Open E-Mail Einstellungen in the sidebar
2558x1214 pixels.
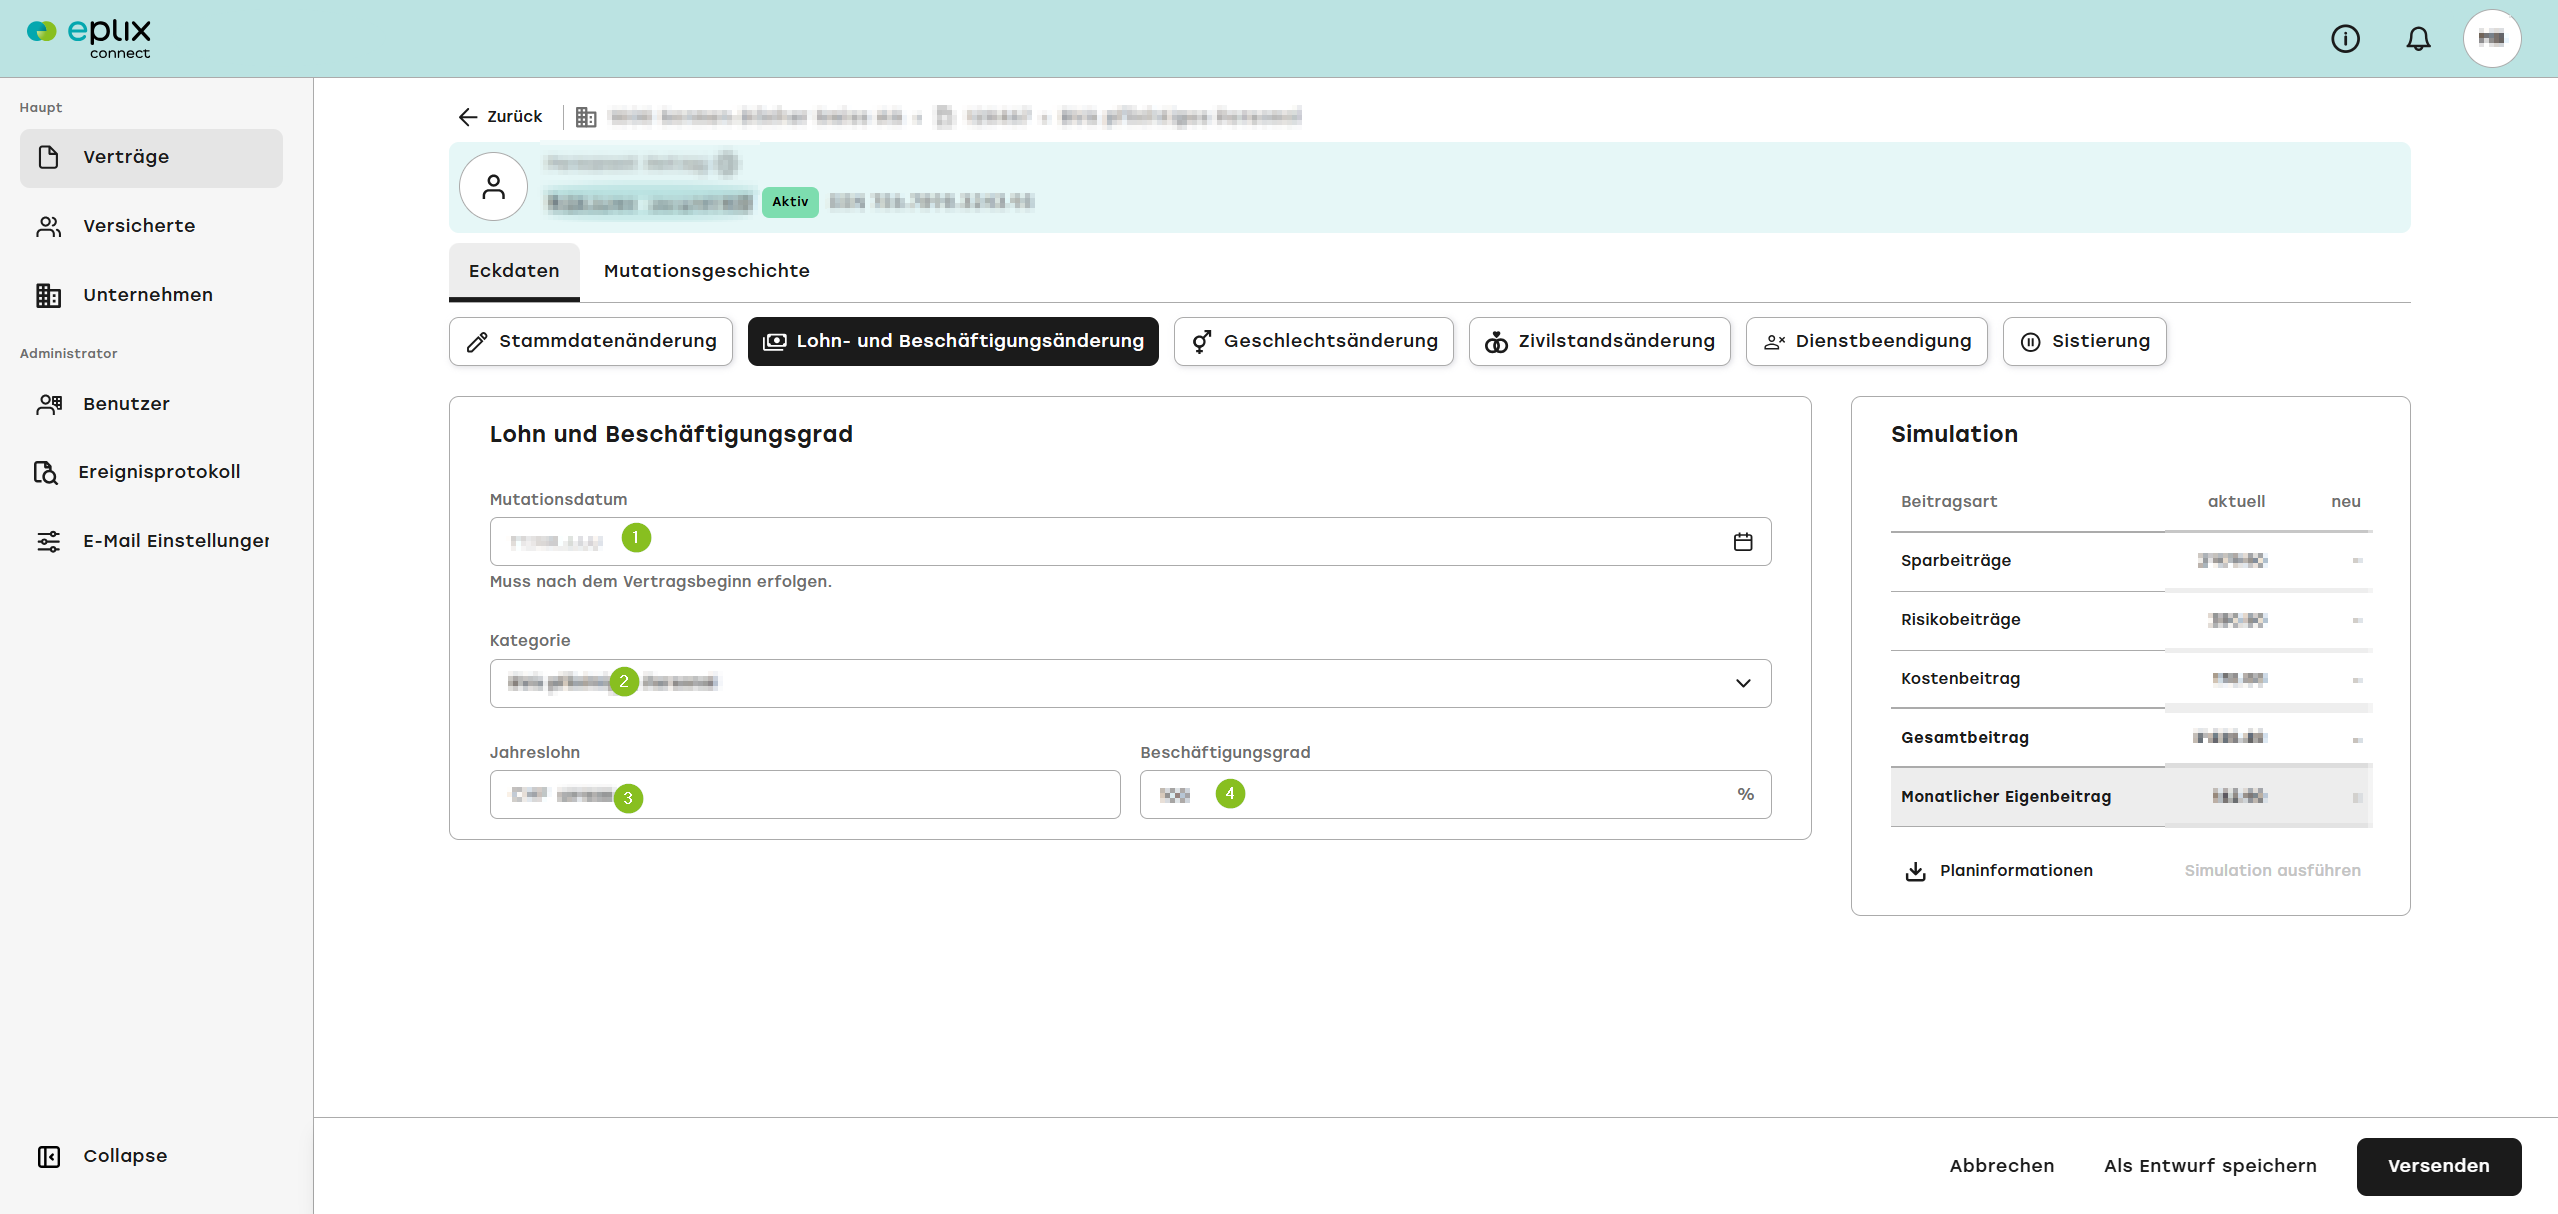pyautogui.click(x=151, y=541)
